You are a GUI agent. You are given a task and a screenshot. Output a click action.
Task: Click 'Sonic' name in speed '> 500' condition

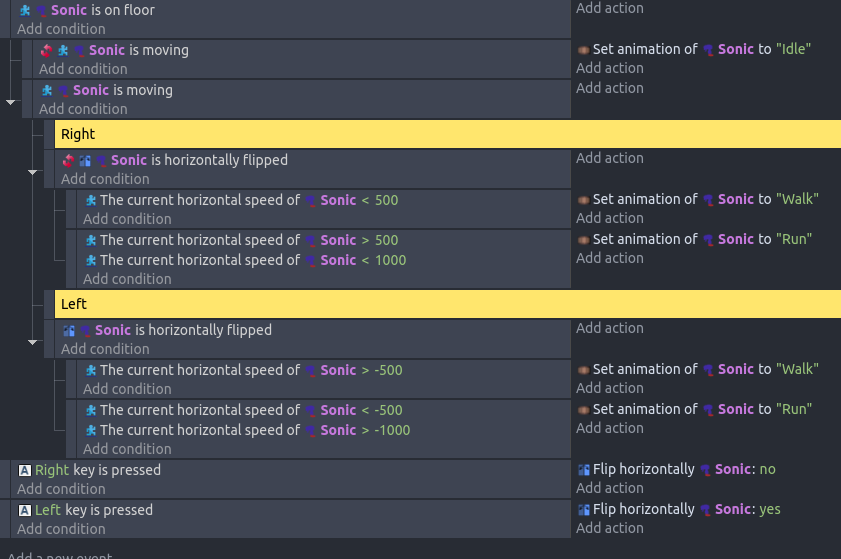point(338,240)
